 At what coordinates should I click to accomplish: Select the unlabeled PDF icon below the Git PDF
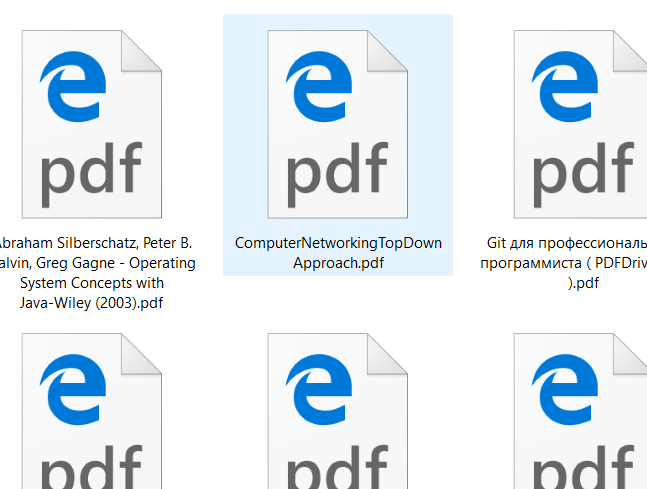point(580,411)
